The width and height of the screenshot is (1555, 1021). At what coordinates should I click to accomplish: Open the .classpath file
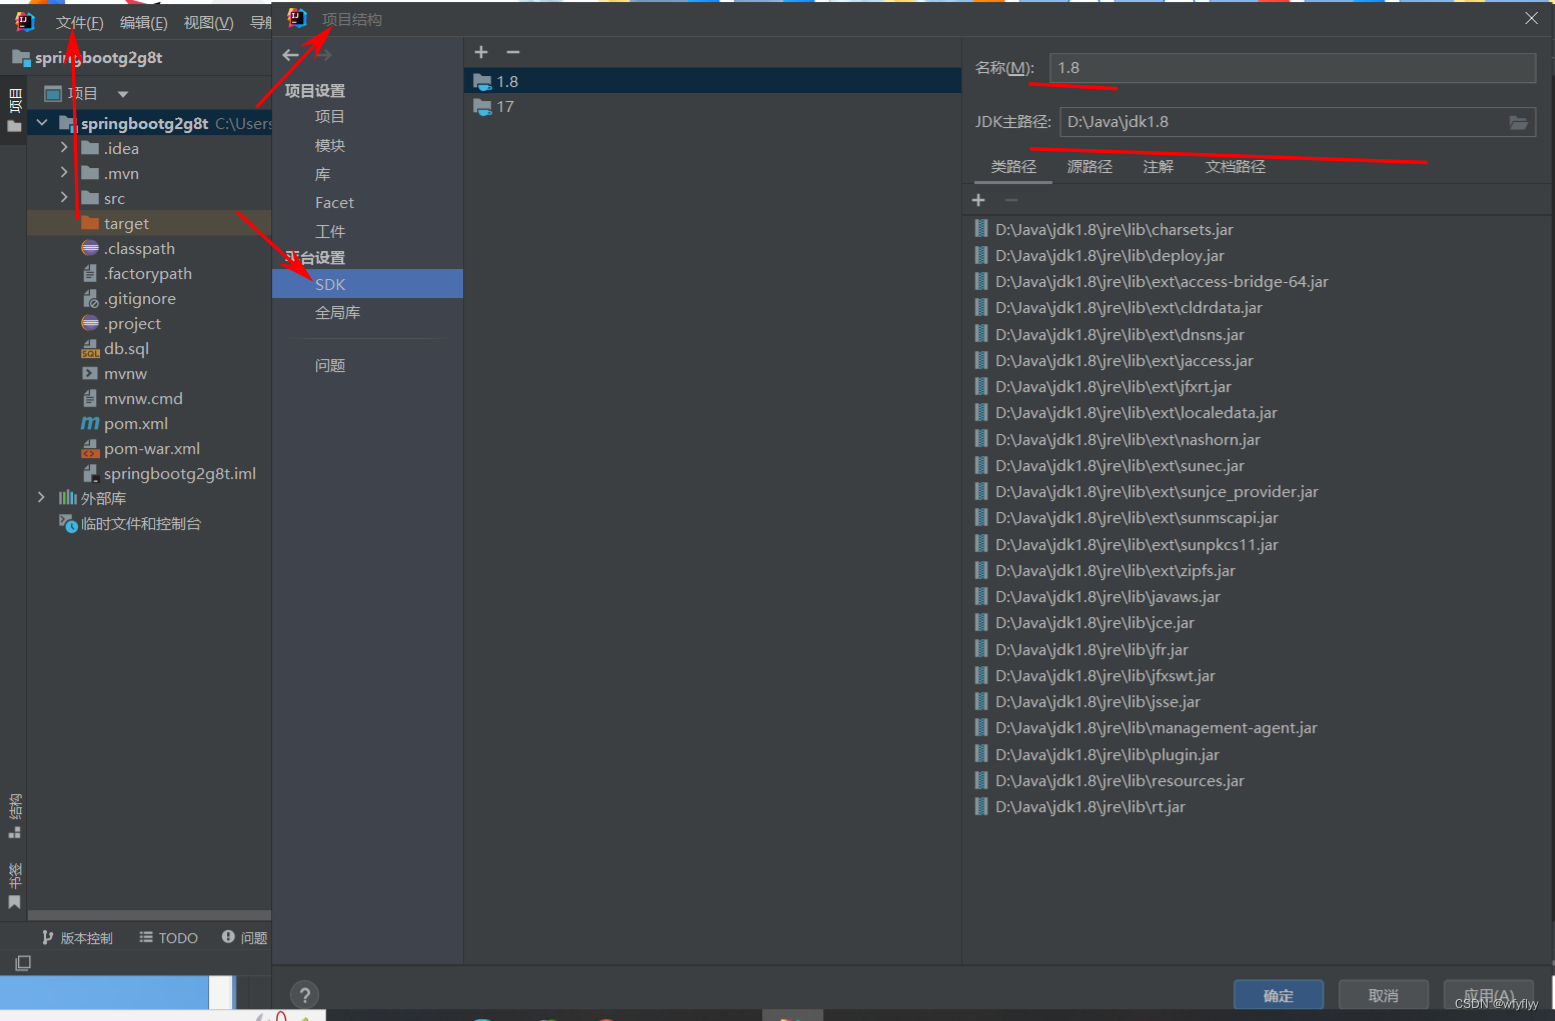point(139,249)
